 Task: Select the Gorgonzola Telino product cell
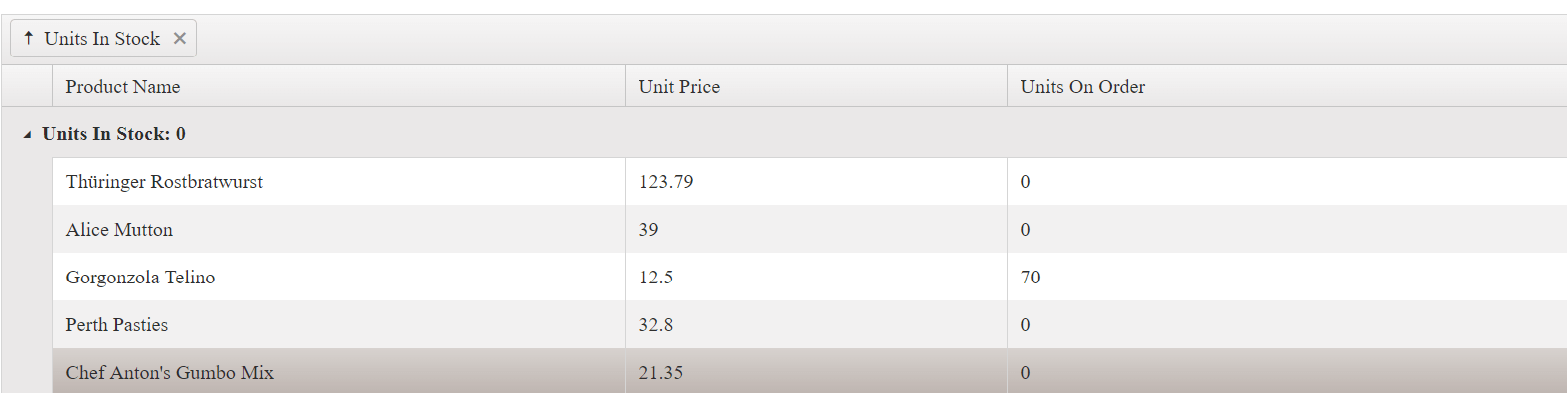point(338,277)
